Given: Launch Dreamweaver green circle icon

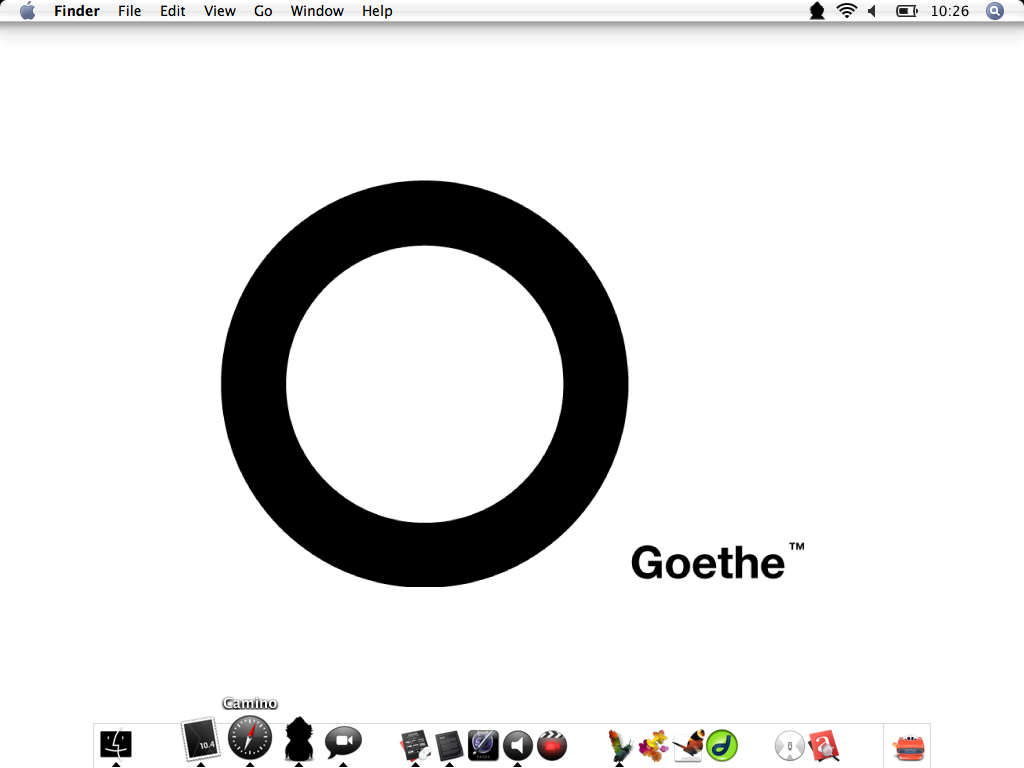Looking at the screenshot, I should point(722,746).
